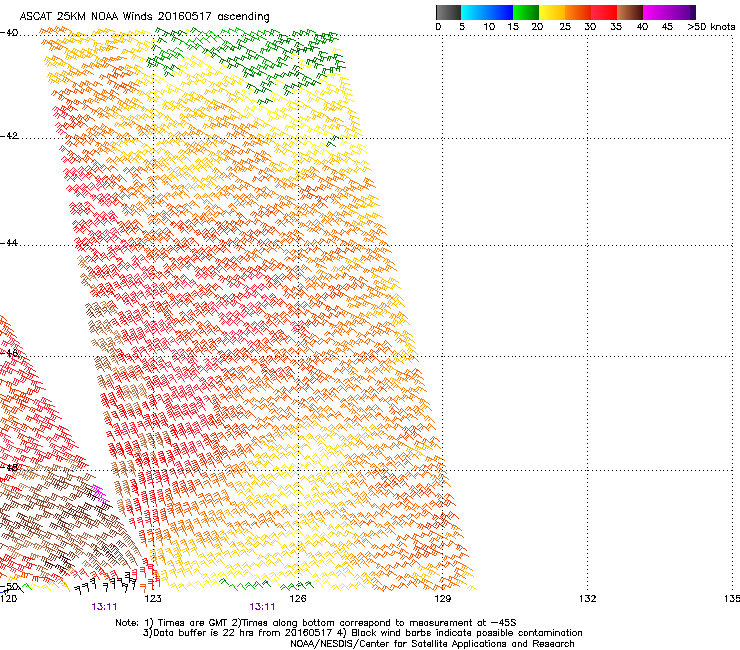The height and width of the screenshot is (650, 740).
Task: Click the black contaminated wind barbs near bottom
Action: click(106, 583)
